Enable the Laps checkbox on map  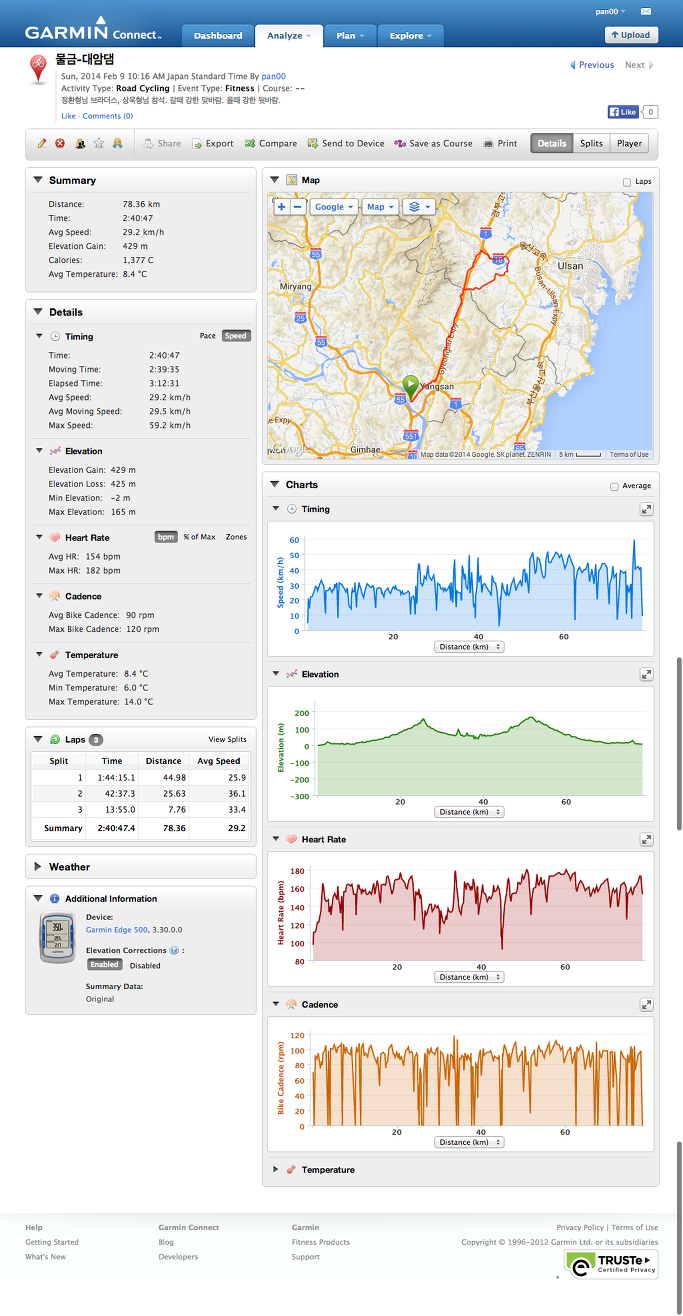(x=627, y=182)
